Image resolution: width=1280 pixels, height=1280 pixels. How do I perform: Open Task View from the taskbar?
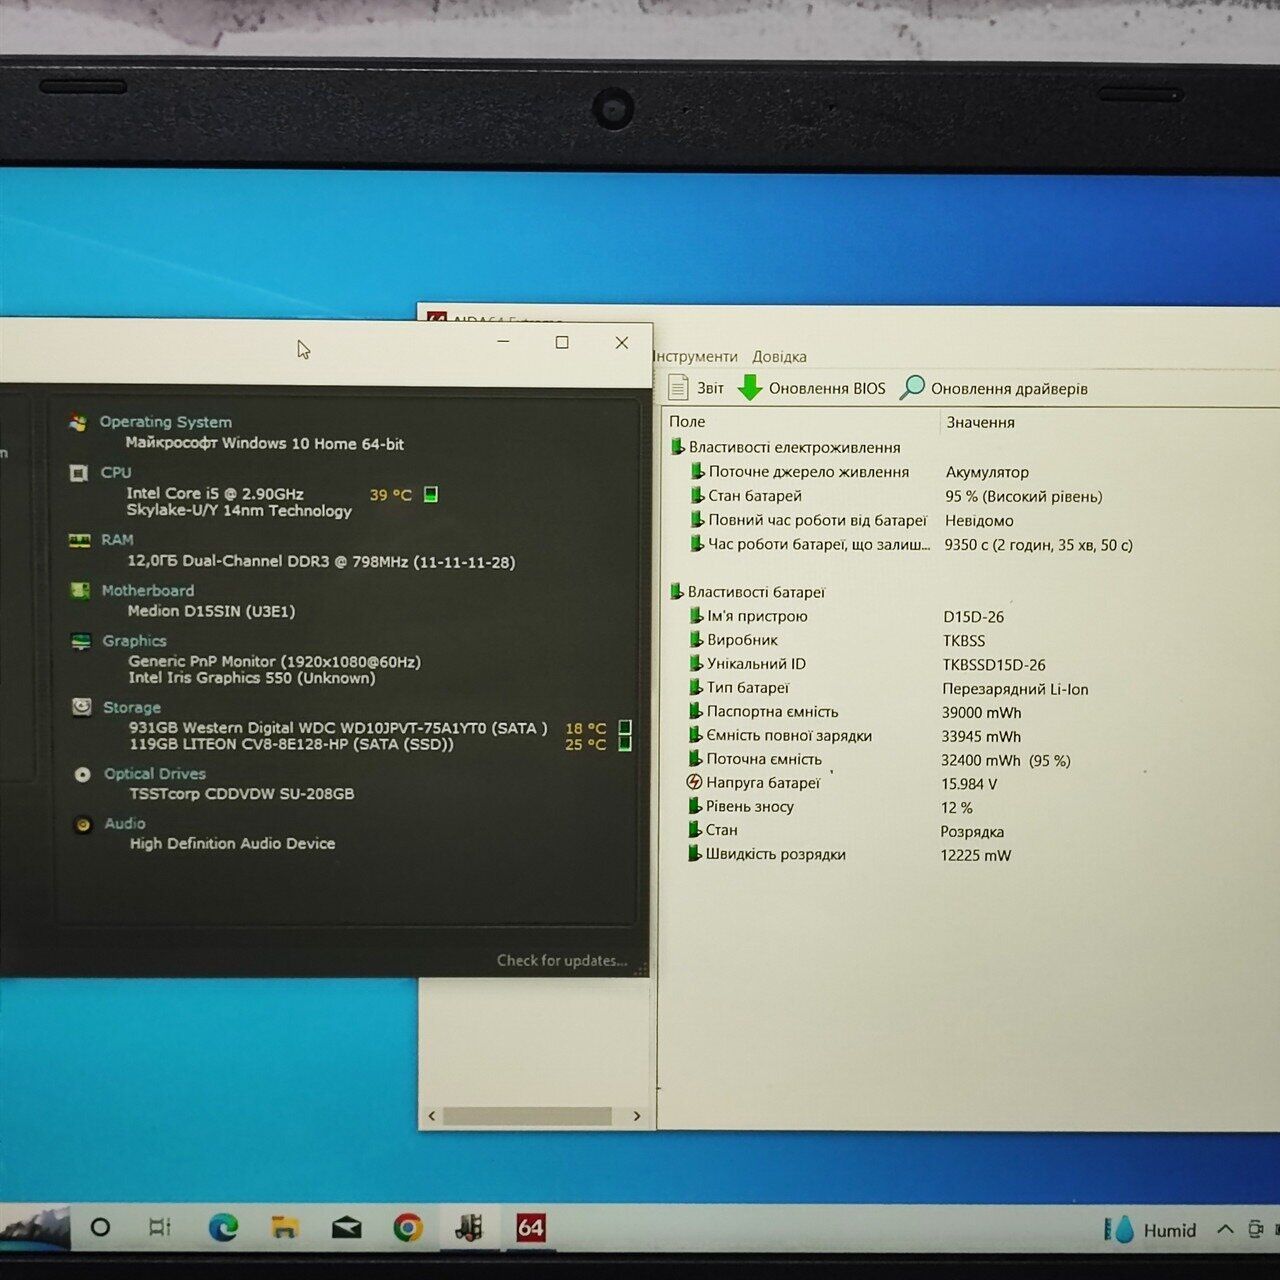(x=160, y=1227)
